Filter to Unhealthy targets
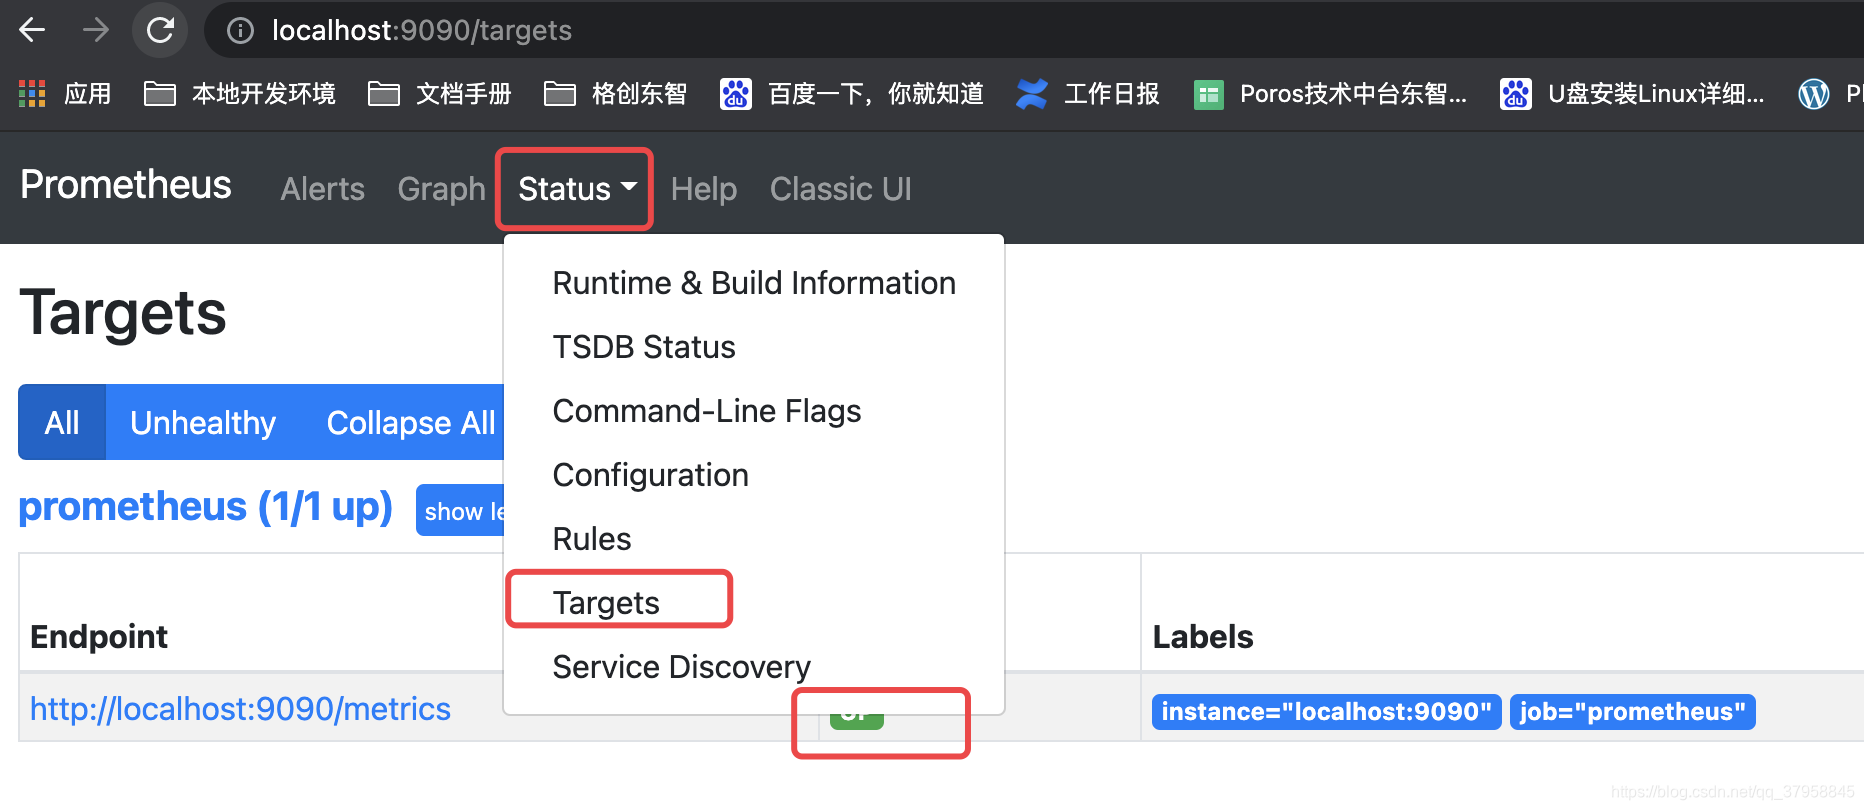The image size is (1864, 810). (x=203, y=422)
